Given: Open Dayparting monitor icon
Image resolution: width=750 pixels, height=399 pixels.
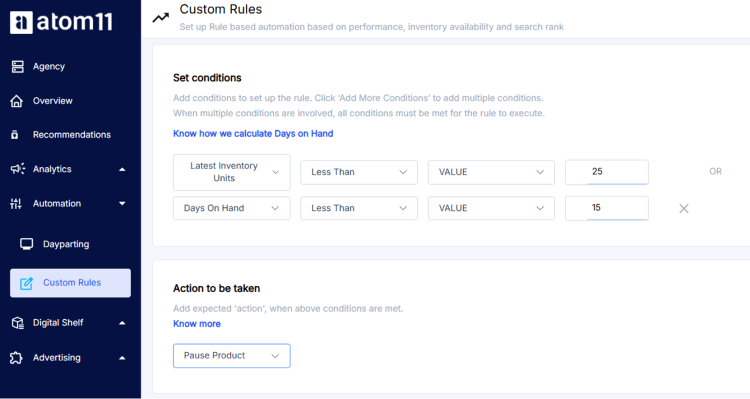Looking at the screenshot, I should tap(27, 244).
